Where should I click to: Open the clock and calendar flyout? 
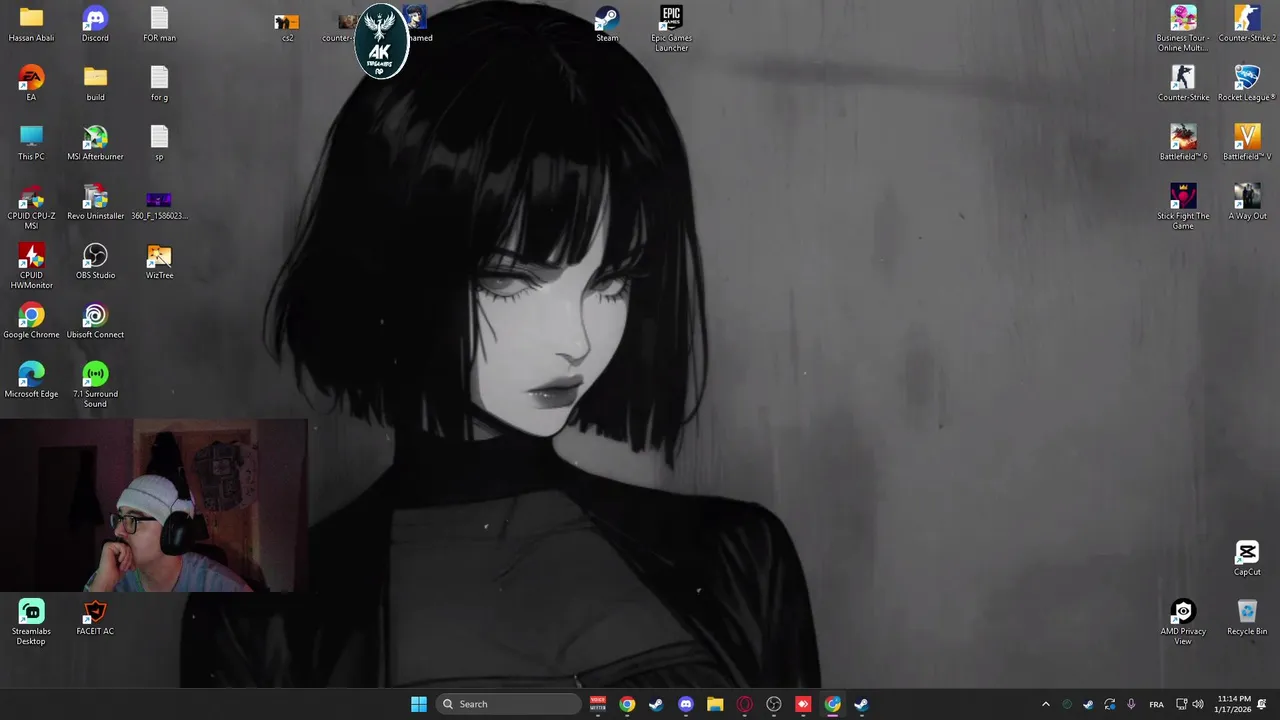[x=1233, y=704]
